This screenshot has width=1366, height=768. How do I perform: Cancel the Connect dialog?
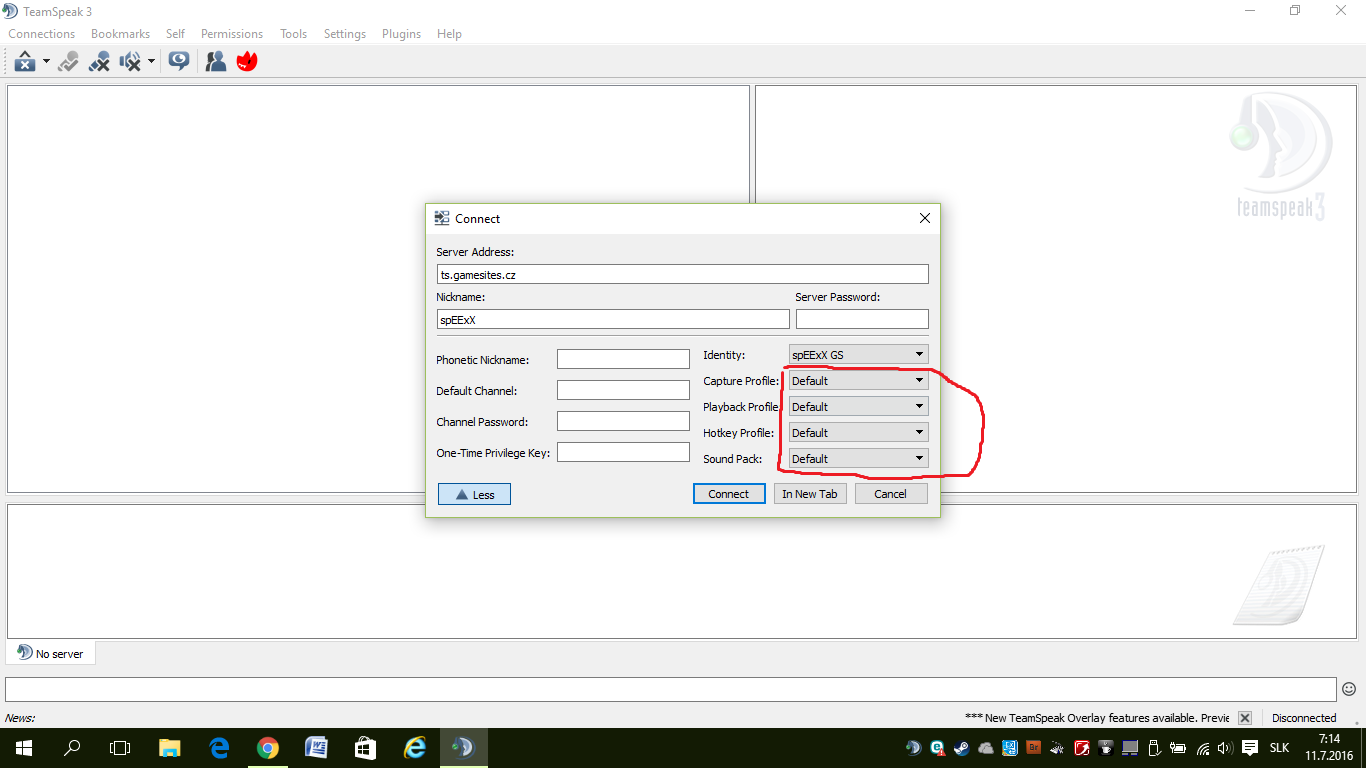(891, 494)
